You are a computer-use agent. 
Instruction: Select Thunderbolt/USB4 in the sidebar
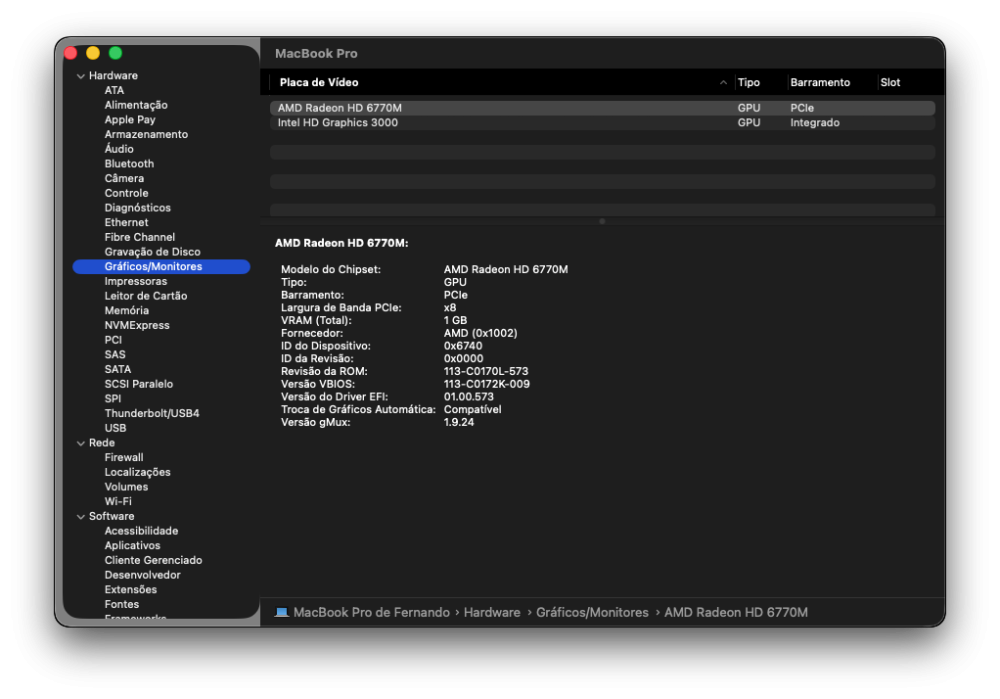(x=152, y=413)
